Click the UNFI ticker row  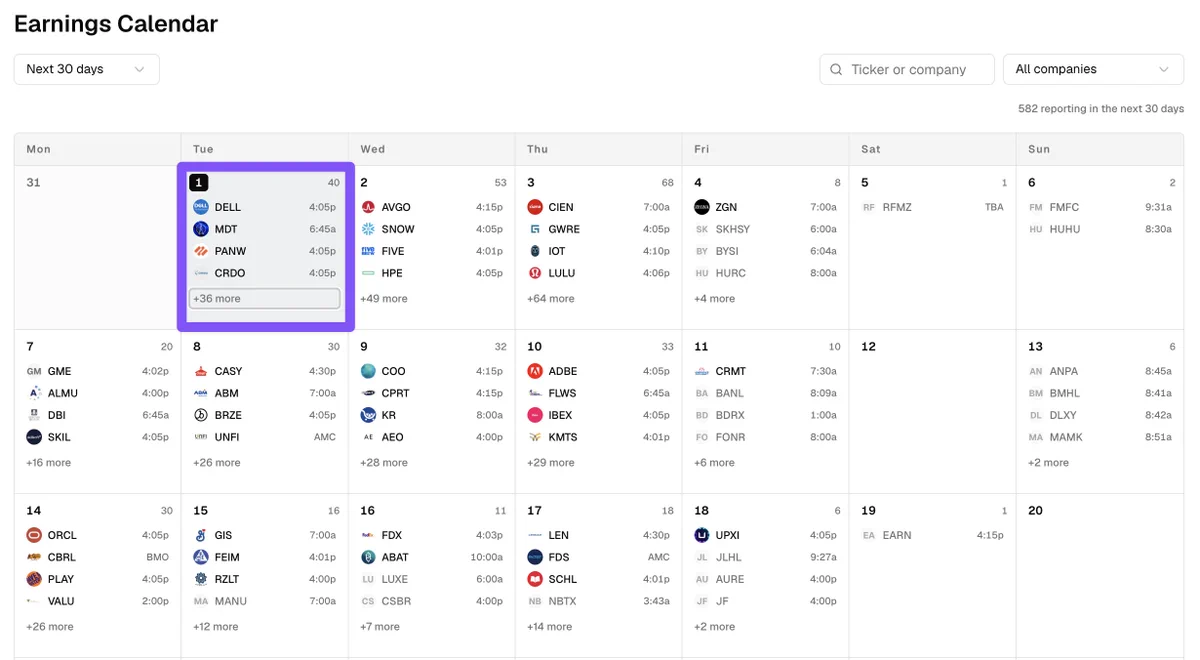tap(264, 437)
